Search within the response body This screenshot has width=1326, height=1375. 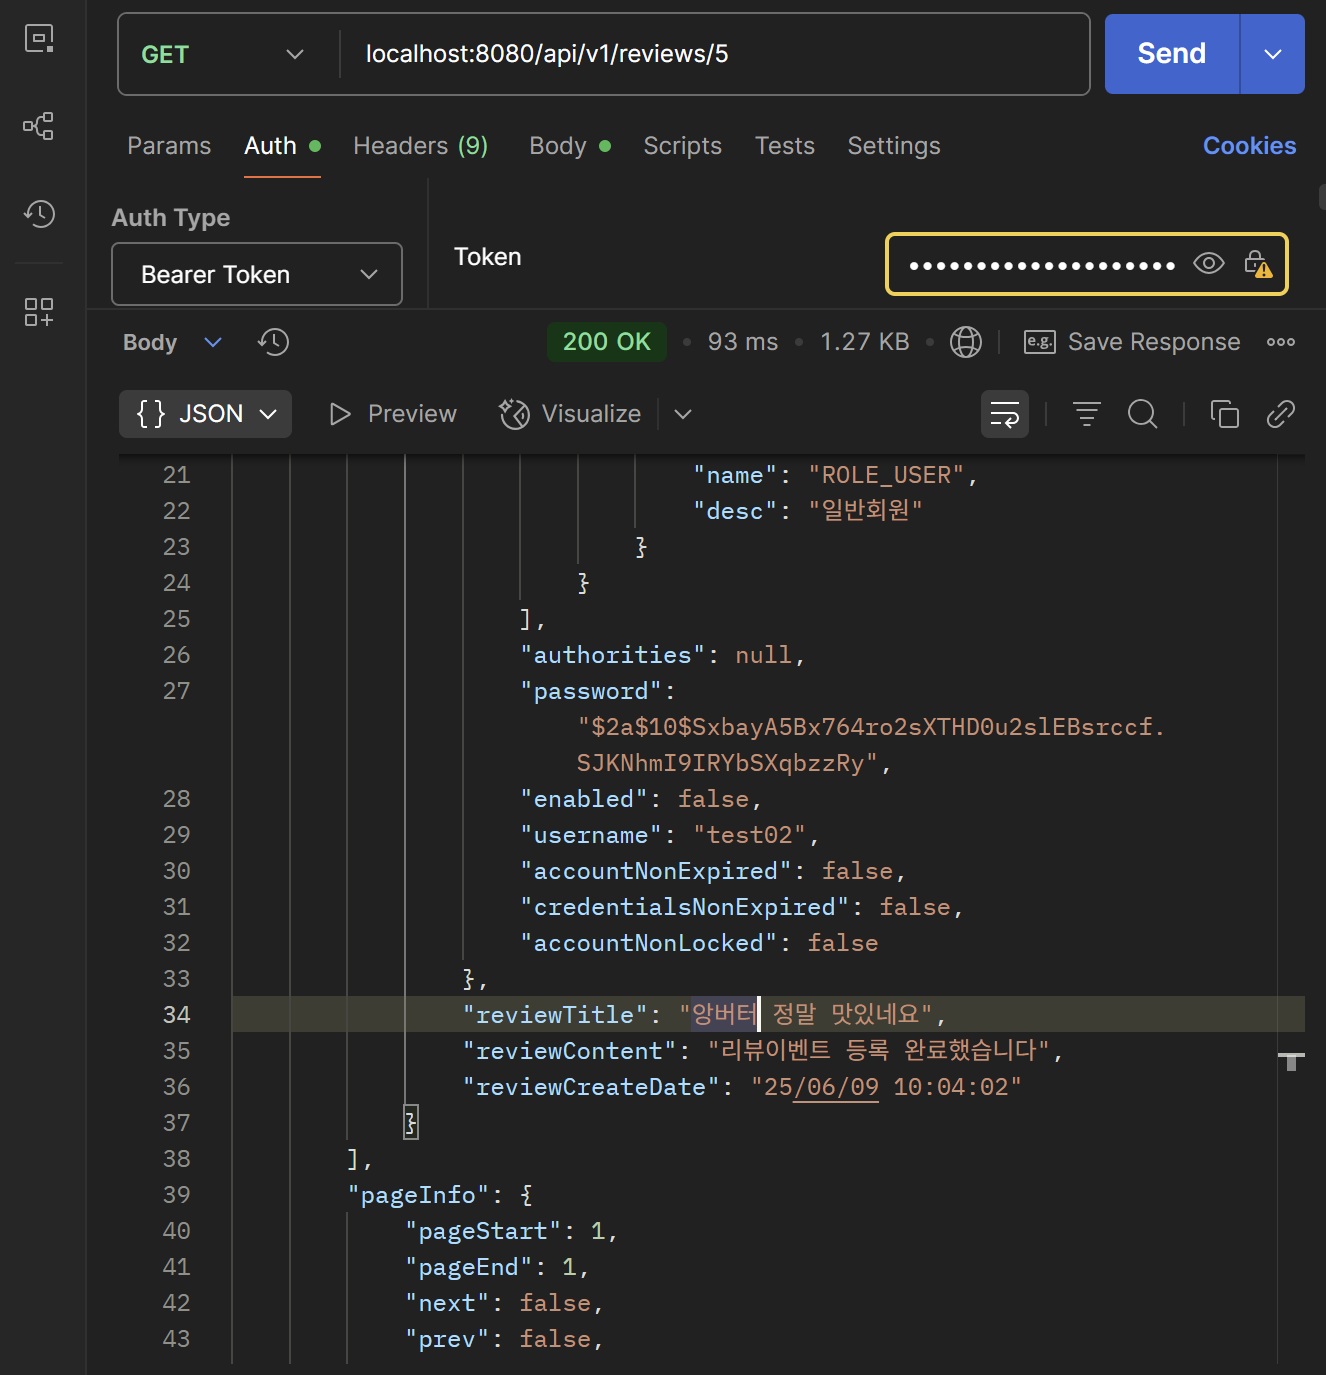tap(1142, 414)
